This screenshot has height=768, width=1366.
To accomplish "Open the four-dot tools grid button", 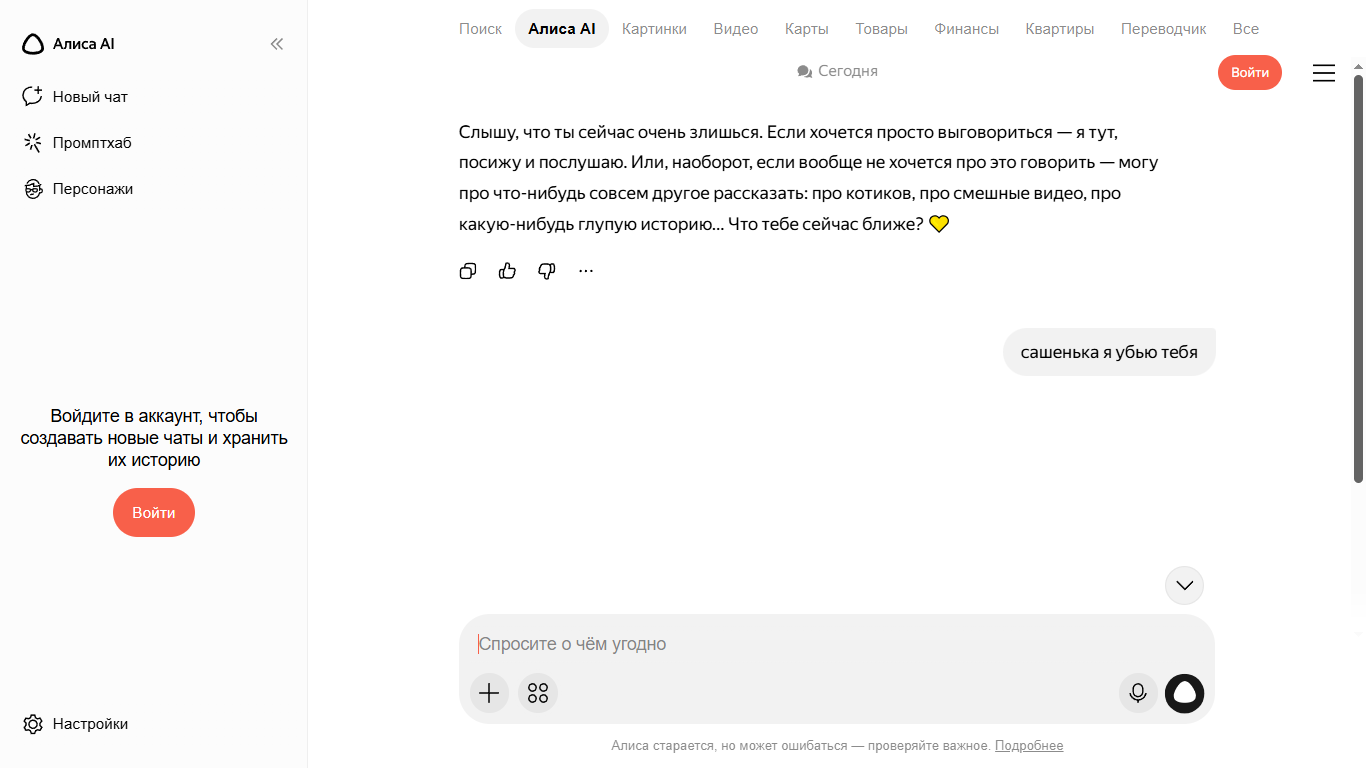I will click(538, 693).
